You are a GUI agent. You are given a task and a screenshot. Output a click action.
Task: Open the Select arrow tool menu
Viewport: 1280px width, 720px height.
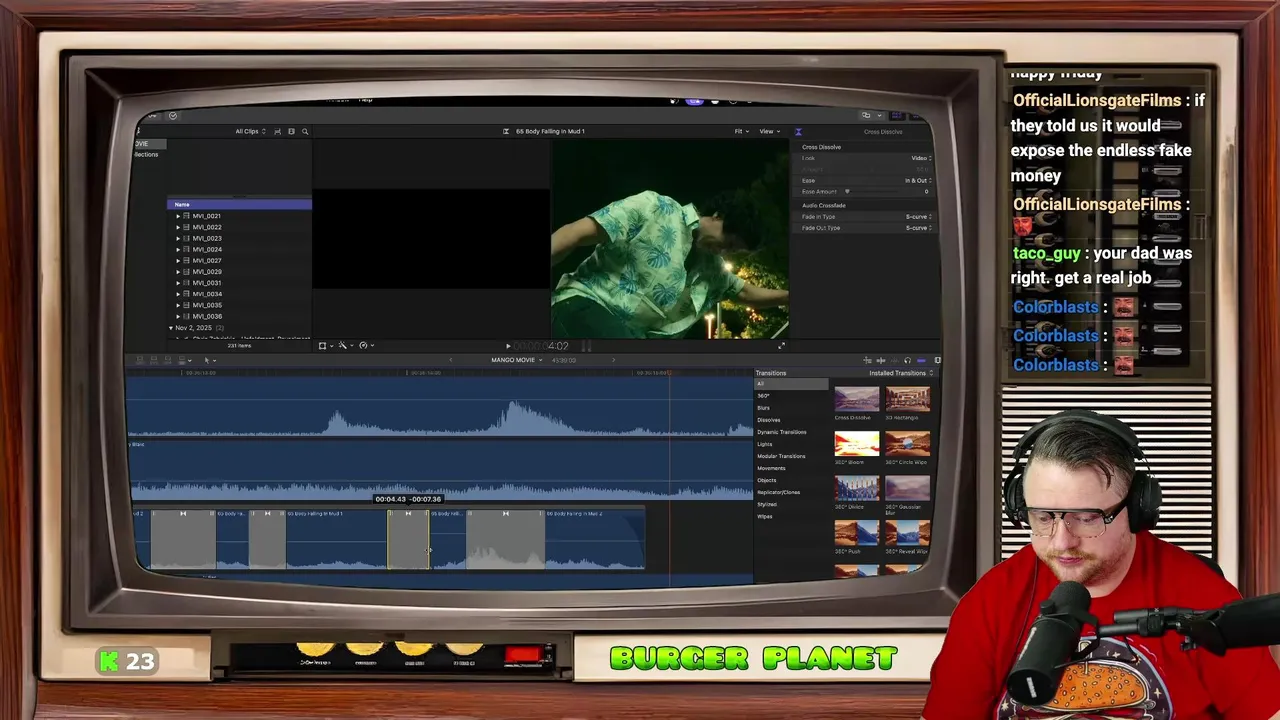tap(208, 360)
